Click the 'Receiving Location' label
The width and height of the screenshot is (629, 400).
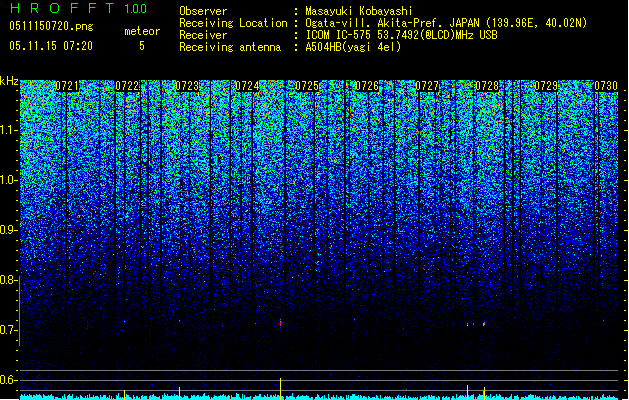pos(233,23)
